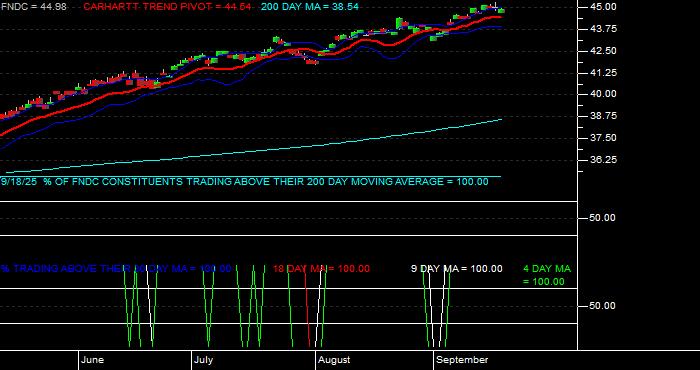Click the 200 DAY MA = 38.54 label

click(x=309, y=7)
